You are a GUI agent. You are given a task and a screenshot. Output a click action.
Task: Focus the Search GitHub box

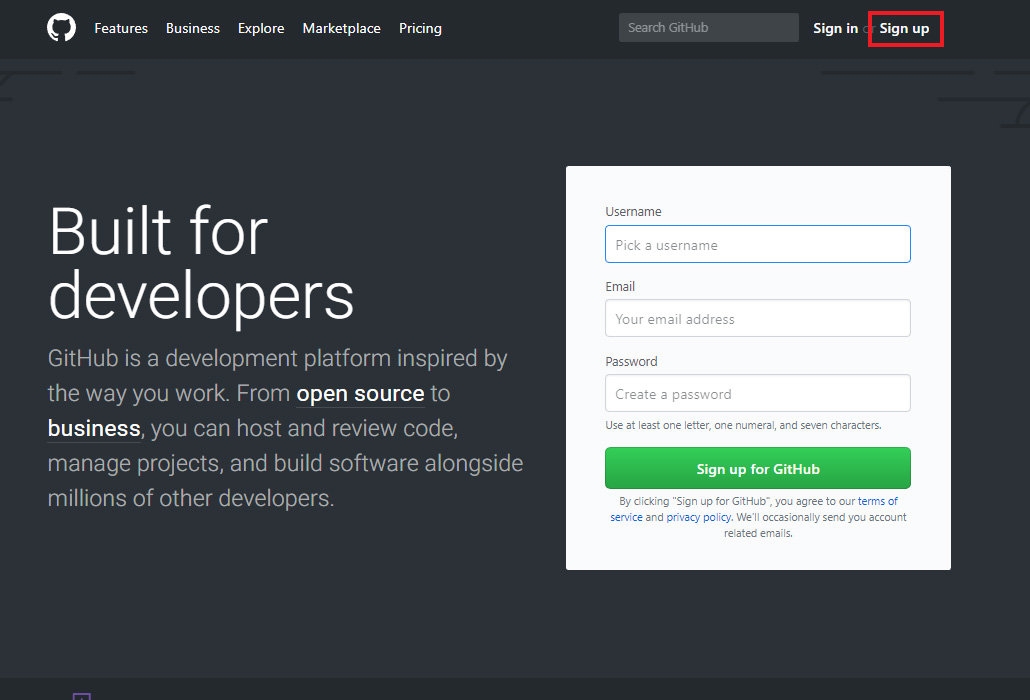[708, 28]
